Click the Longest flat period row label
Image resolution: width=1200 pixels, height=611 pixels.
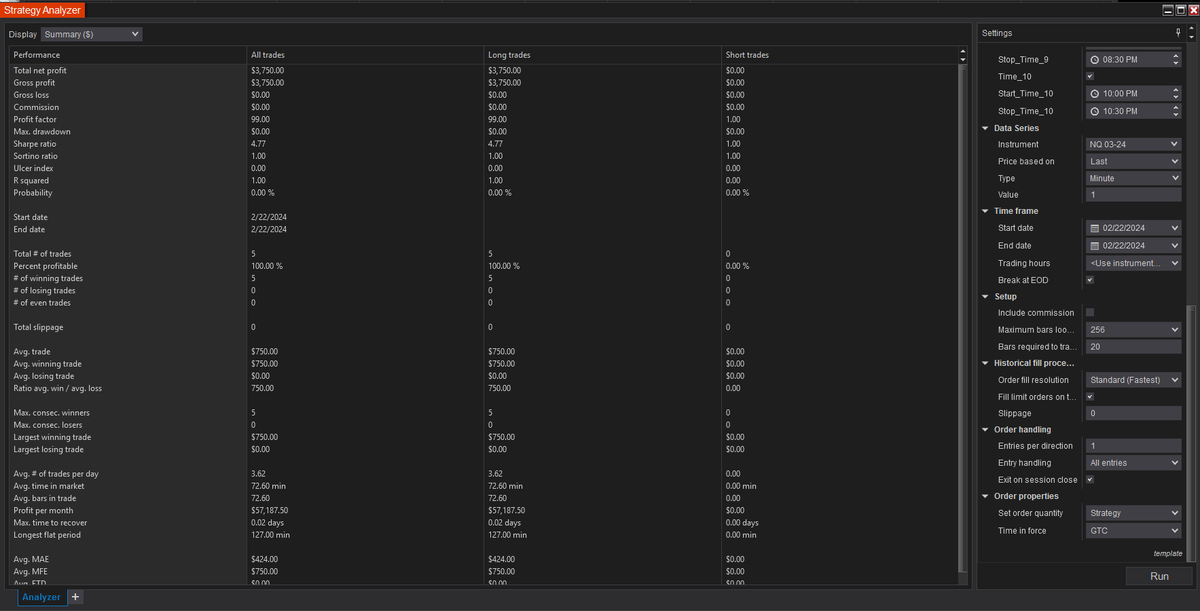(47, 535)
